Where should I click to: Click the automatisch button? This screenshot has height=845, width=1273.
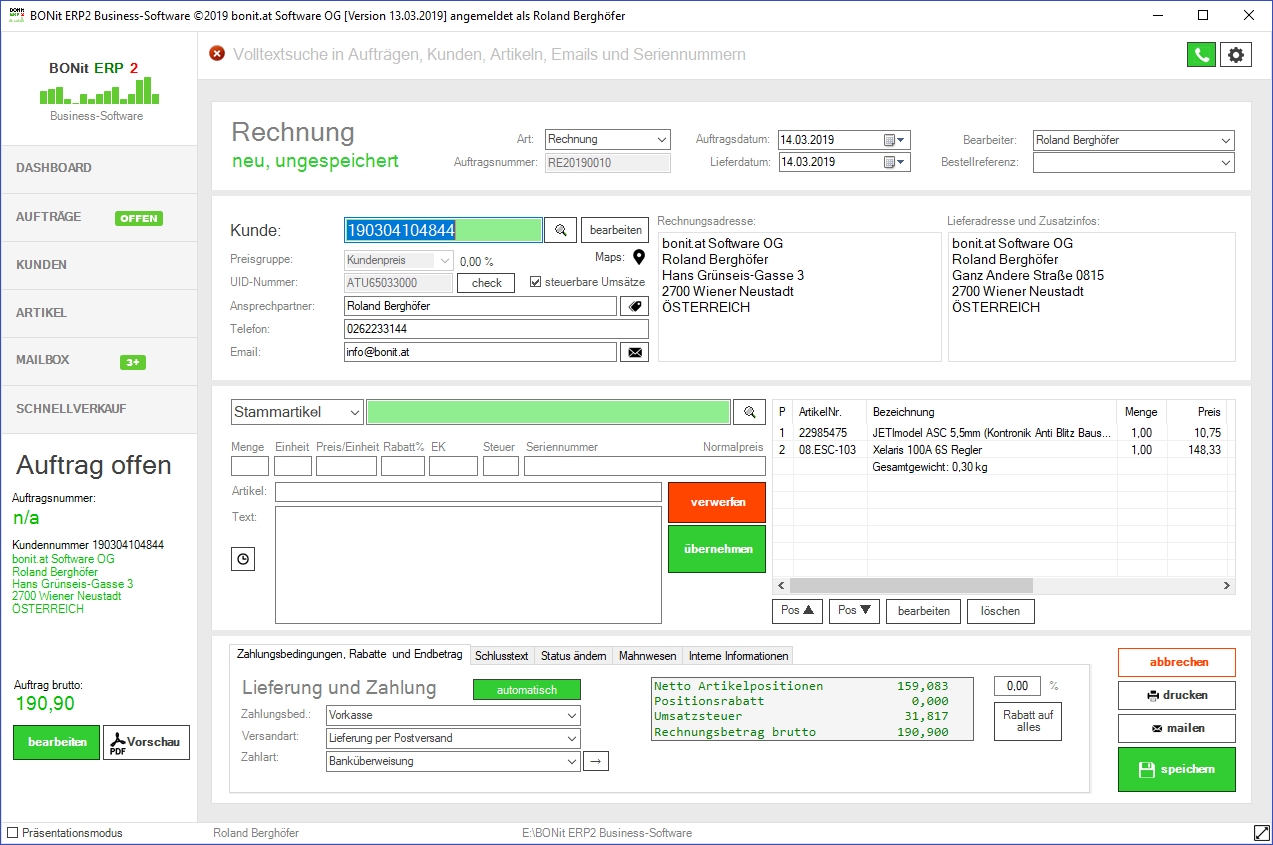pyautogui.click(x=526, y=690)
